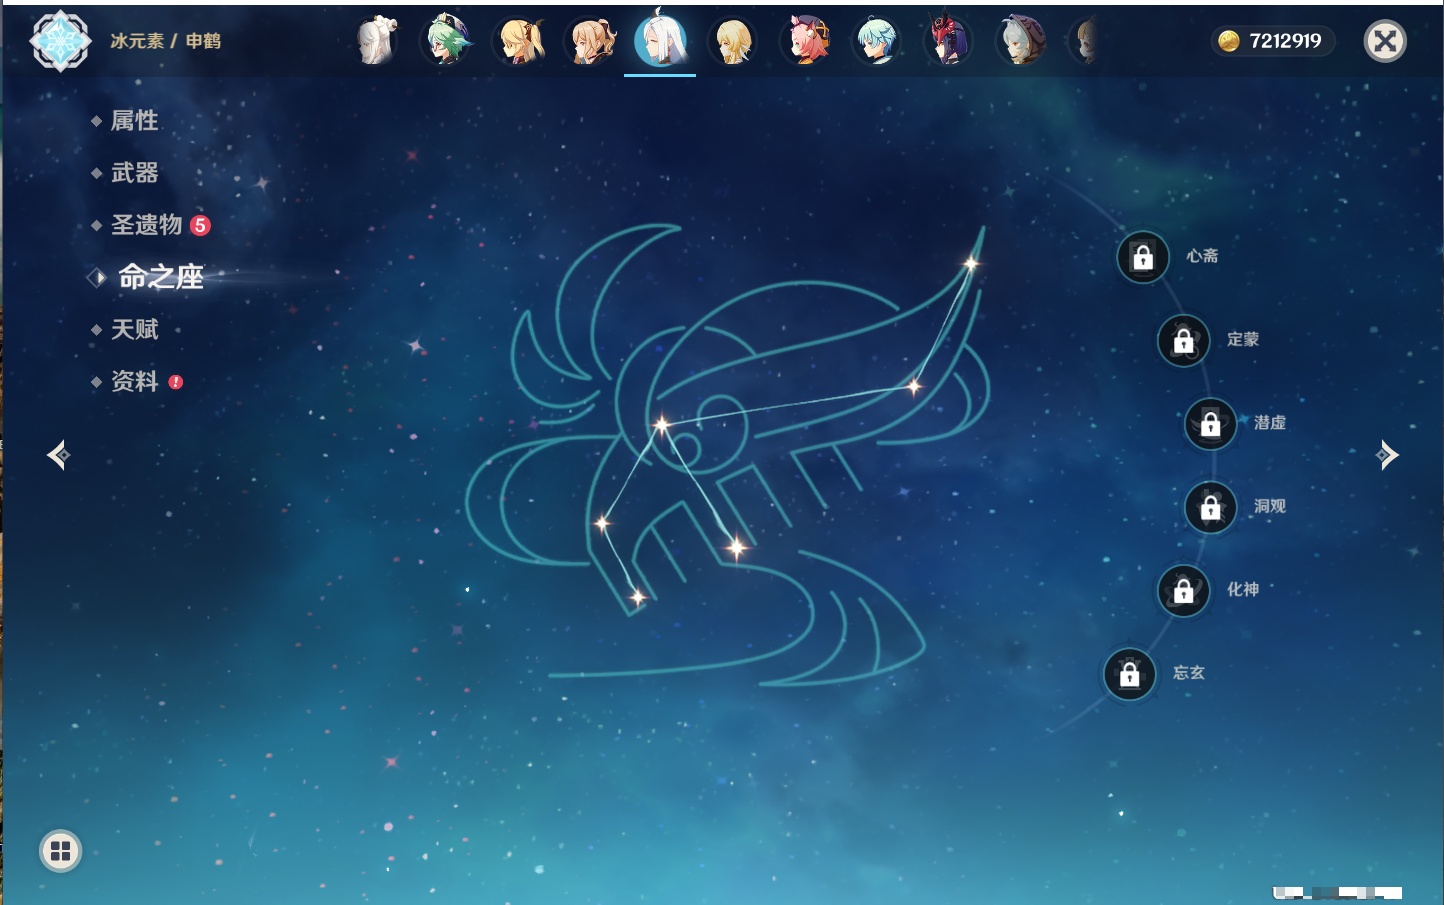
Task: Select the red-masked Kujou Sara avatar
Action: [947, 41]
